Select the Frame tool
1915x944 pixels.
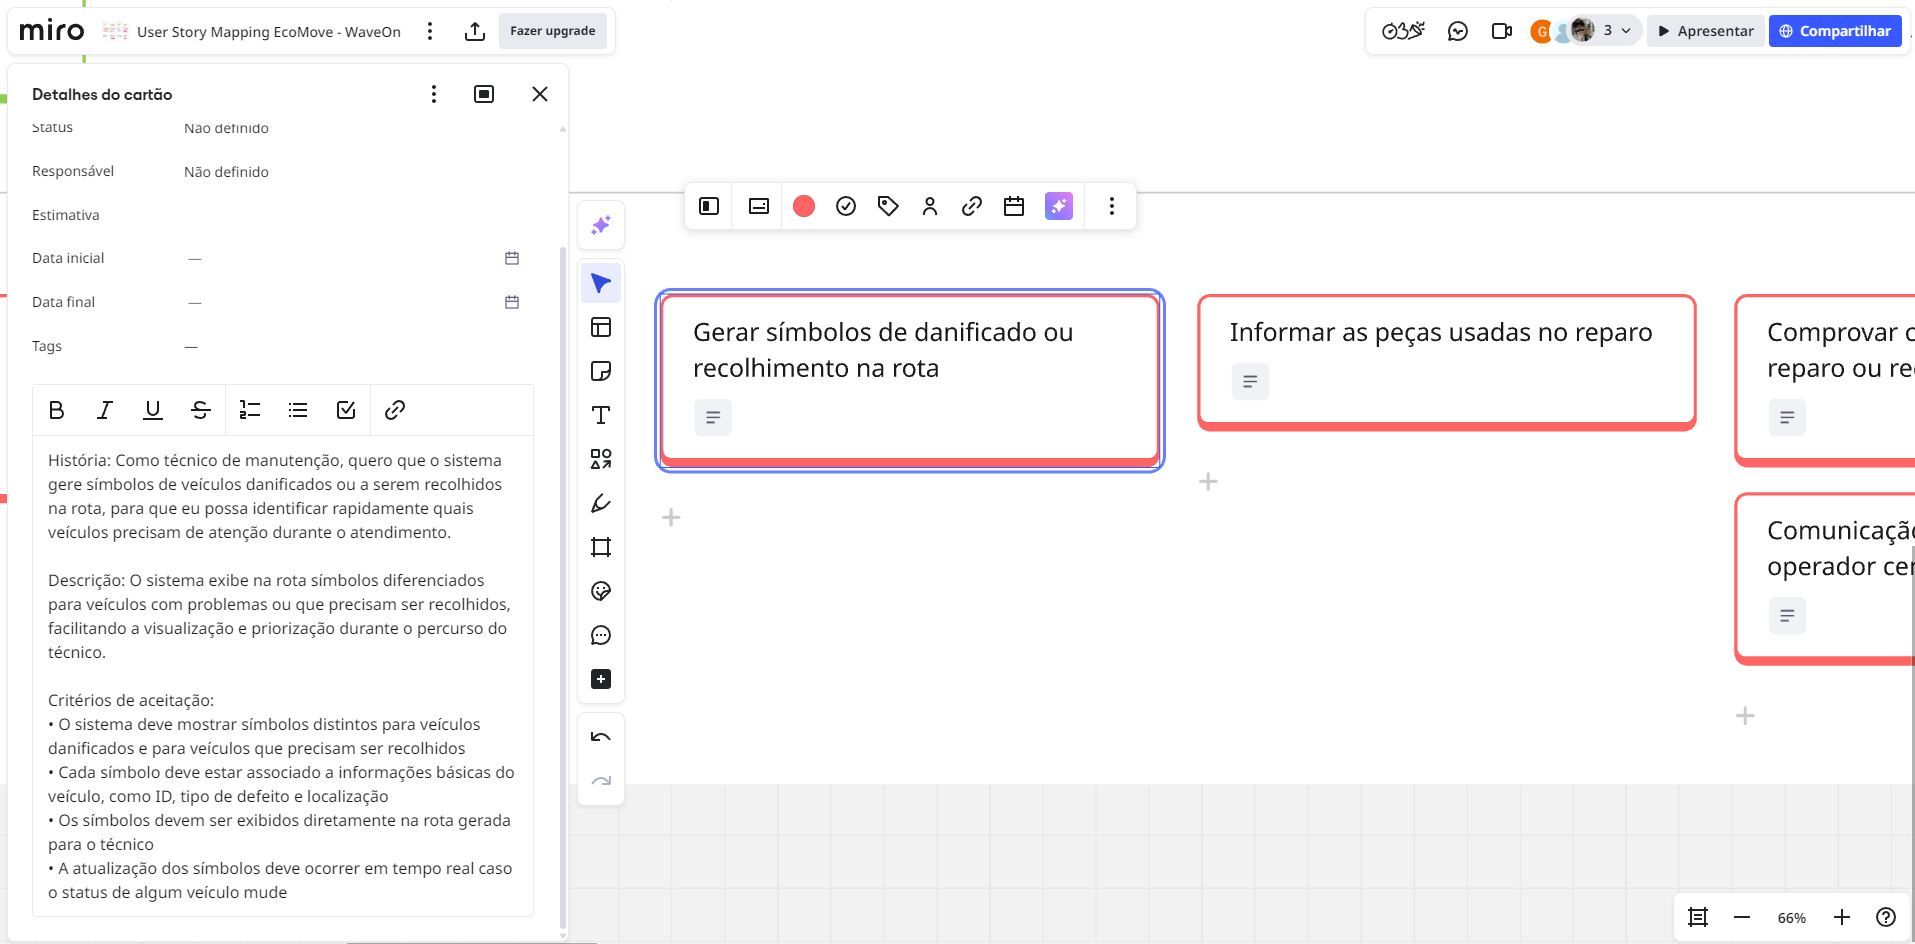click(x=601, y=548)
